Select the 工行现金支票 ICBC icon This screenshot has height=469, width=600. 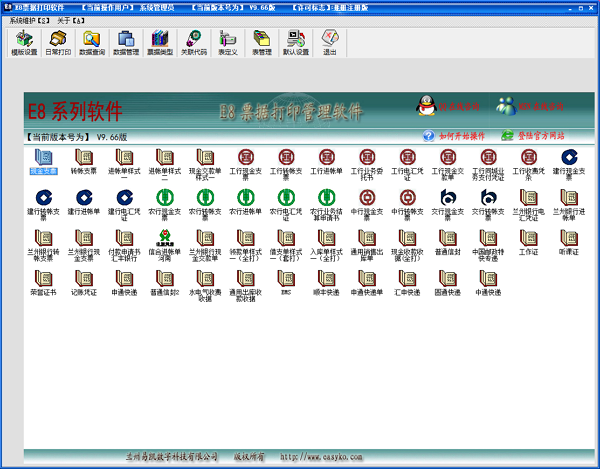point(246,164)
